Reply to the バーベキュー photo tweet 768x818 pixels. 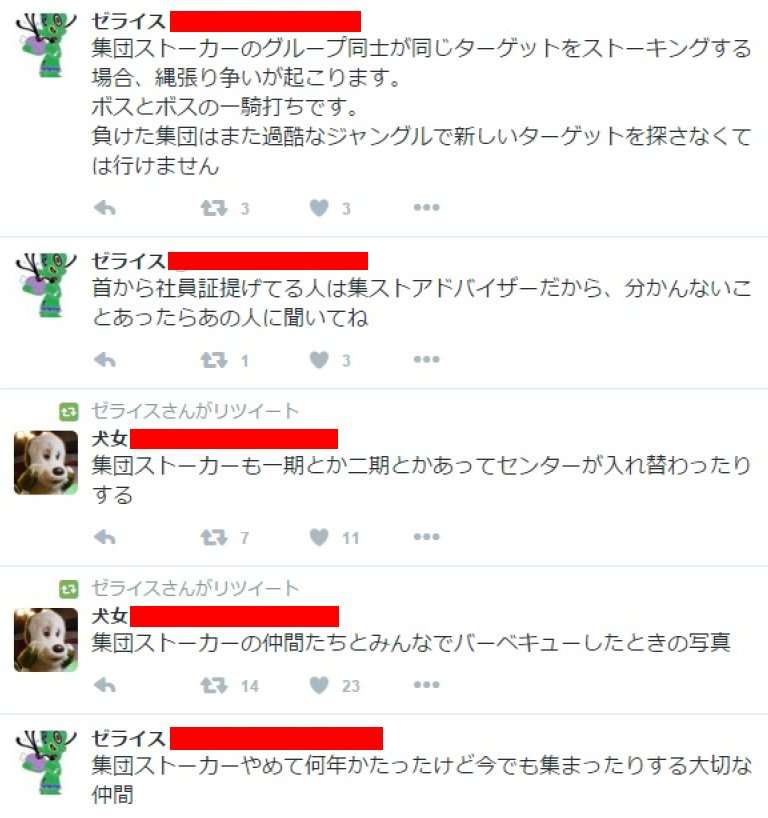(x=105, y=685)
